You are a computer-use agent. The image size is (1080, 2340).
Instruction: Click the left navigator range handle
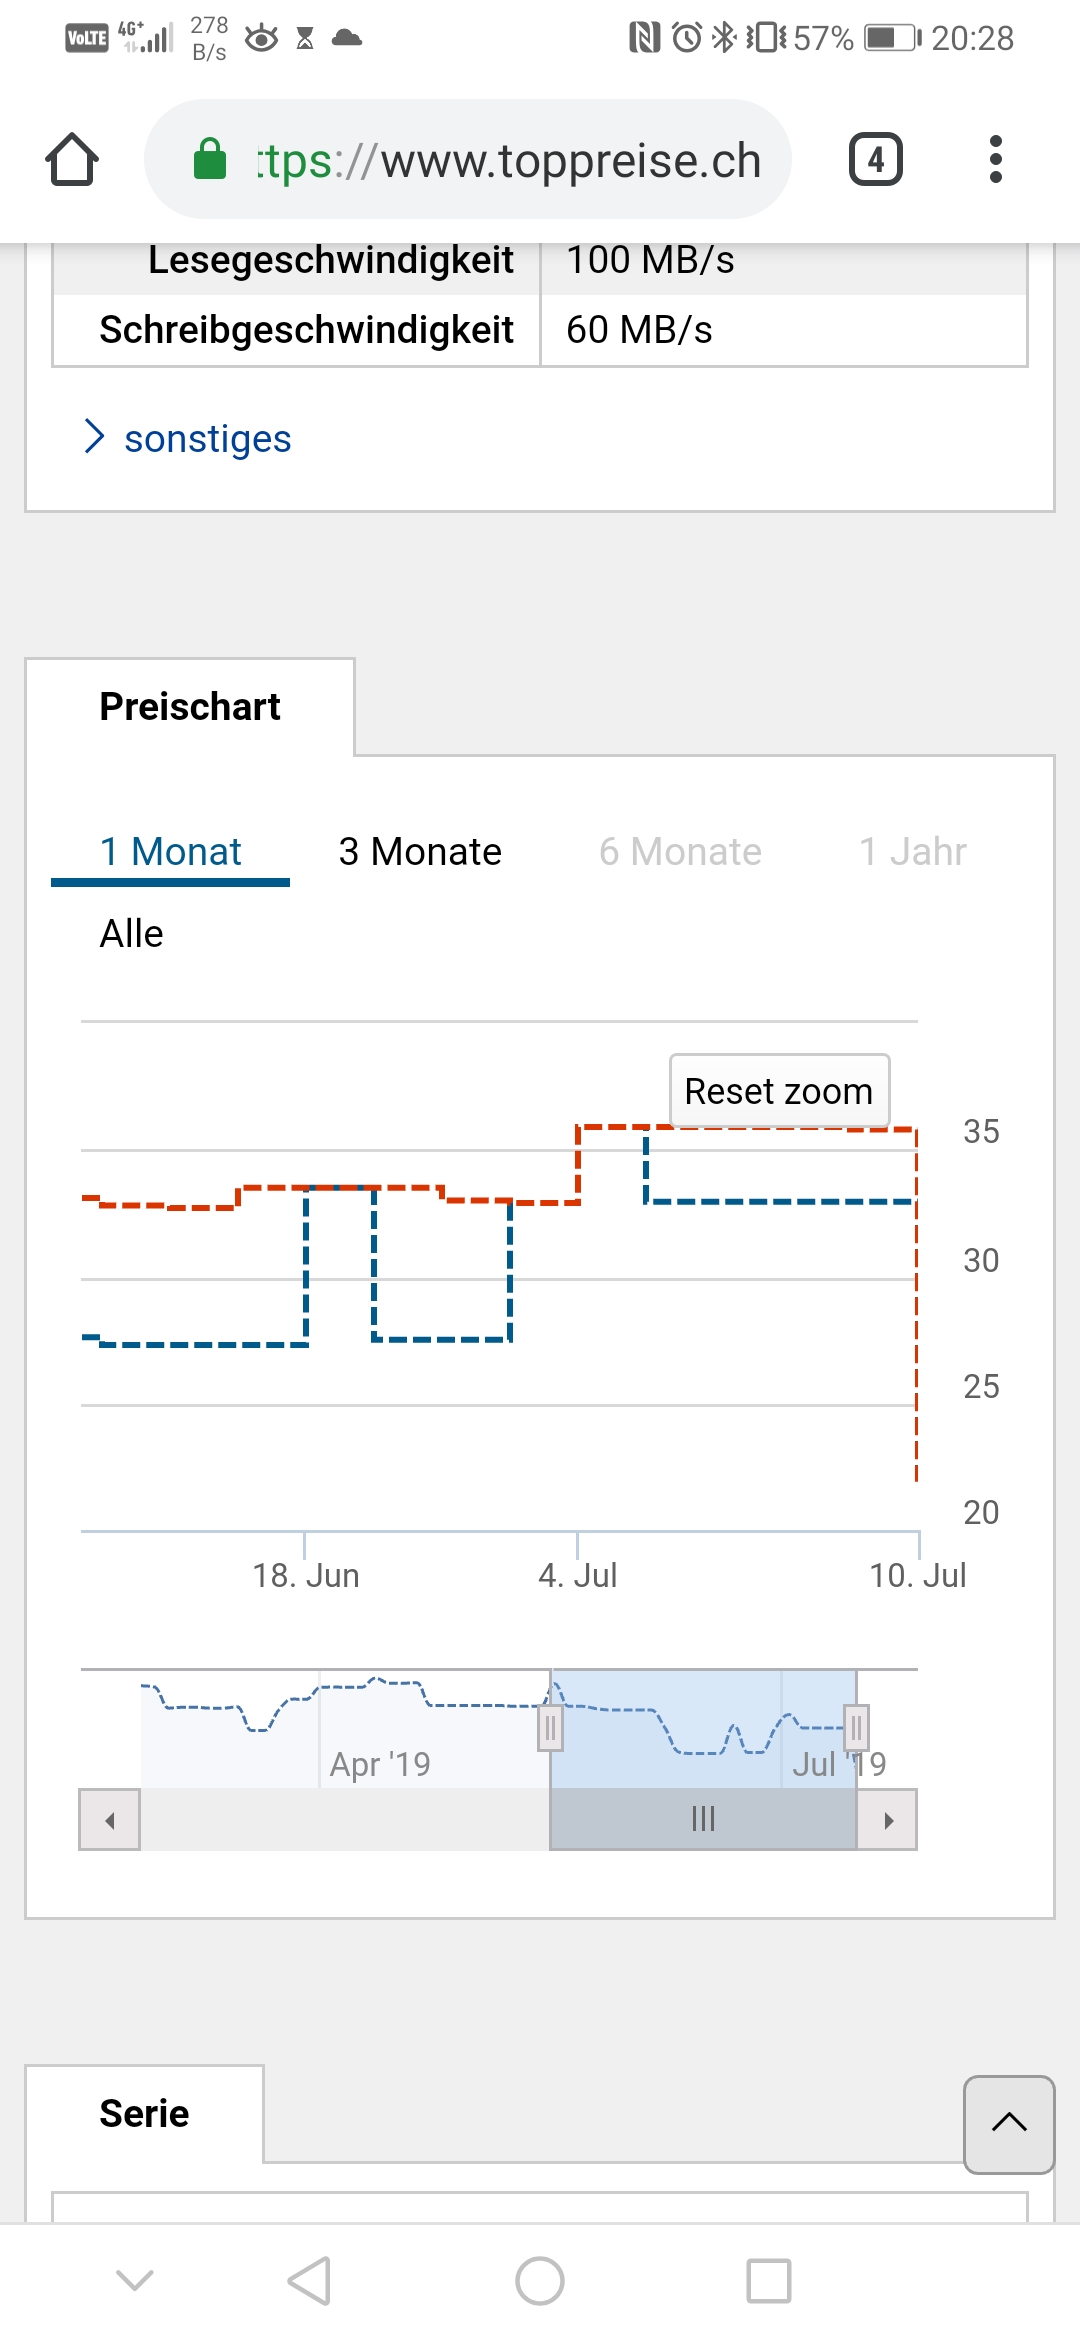coord(550,1728)
